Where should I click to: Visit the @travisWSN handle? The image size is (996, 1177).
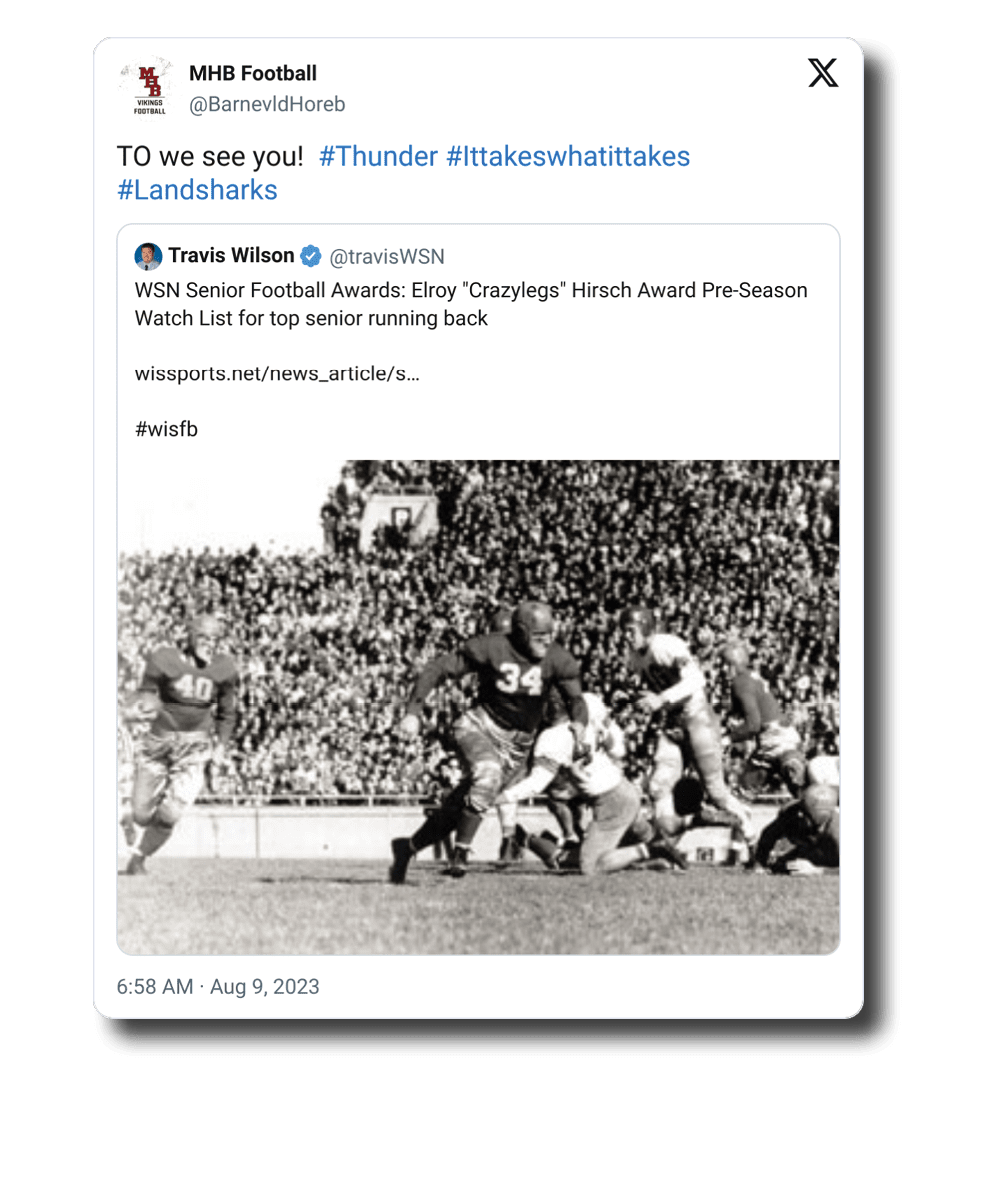point(387,257)
